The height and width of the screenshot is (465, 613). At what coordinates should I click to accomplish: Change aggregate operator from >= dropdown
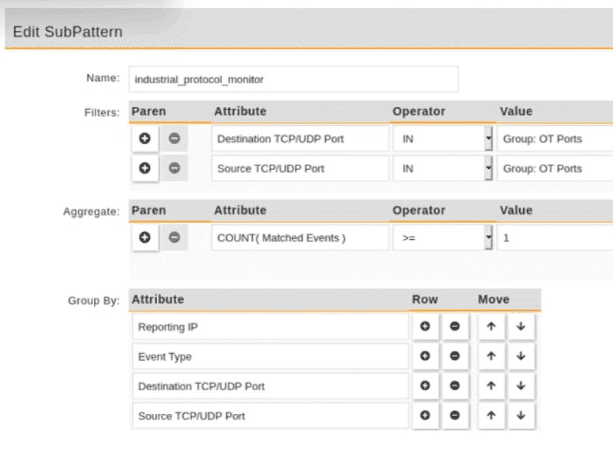pyautogui.click(x=488, y=237)
